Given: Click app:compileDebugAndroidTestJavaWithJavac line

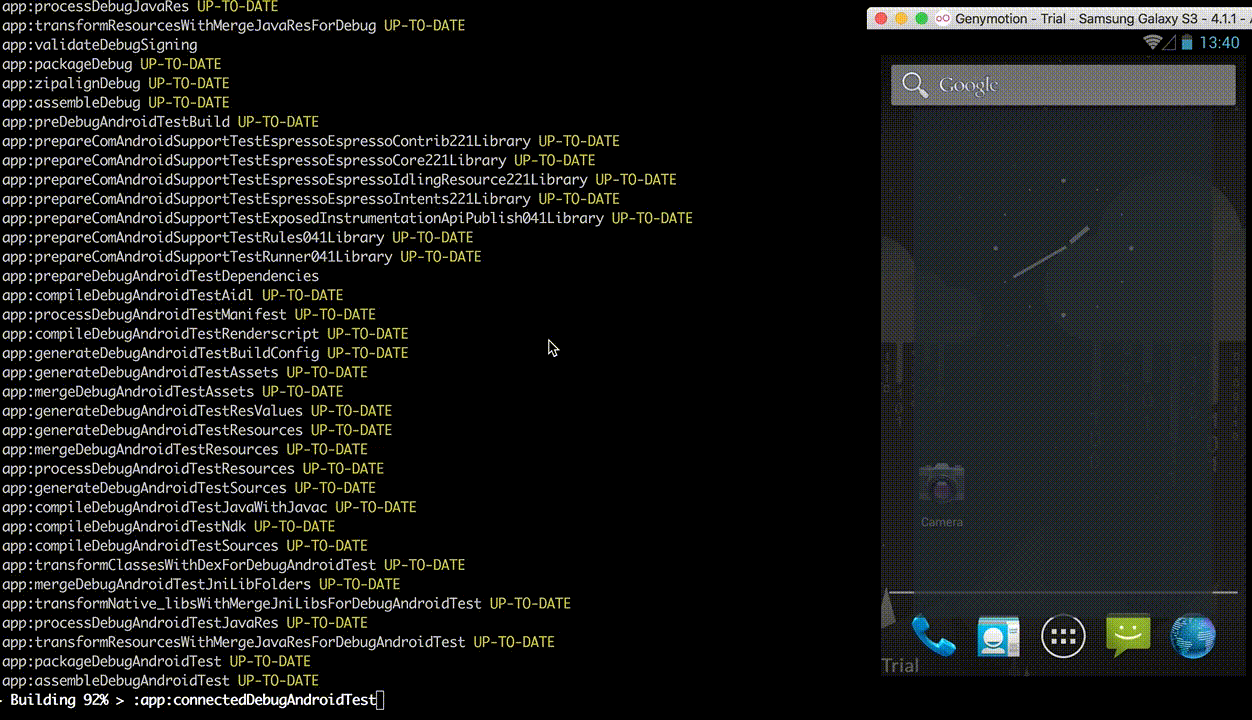Looking at the screenshot, I should pyautogui.click(x=209, y=508).
